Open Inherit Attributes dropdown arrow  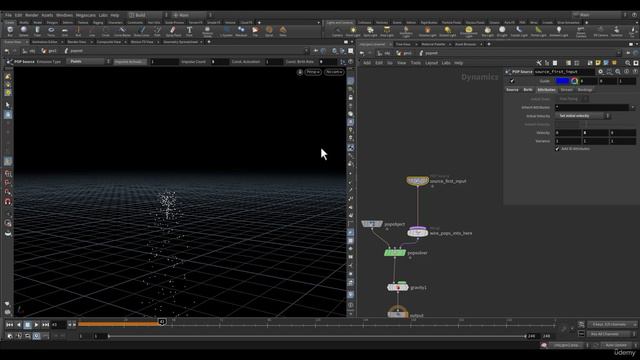(x=633, y=107)
